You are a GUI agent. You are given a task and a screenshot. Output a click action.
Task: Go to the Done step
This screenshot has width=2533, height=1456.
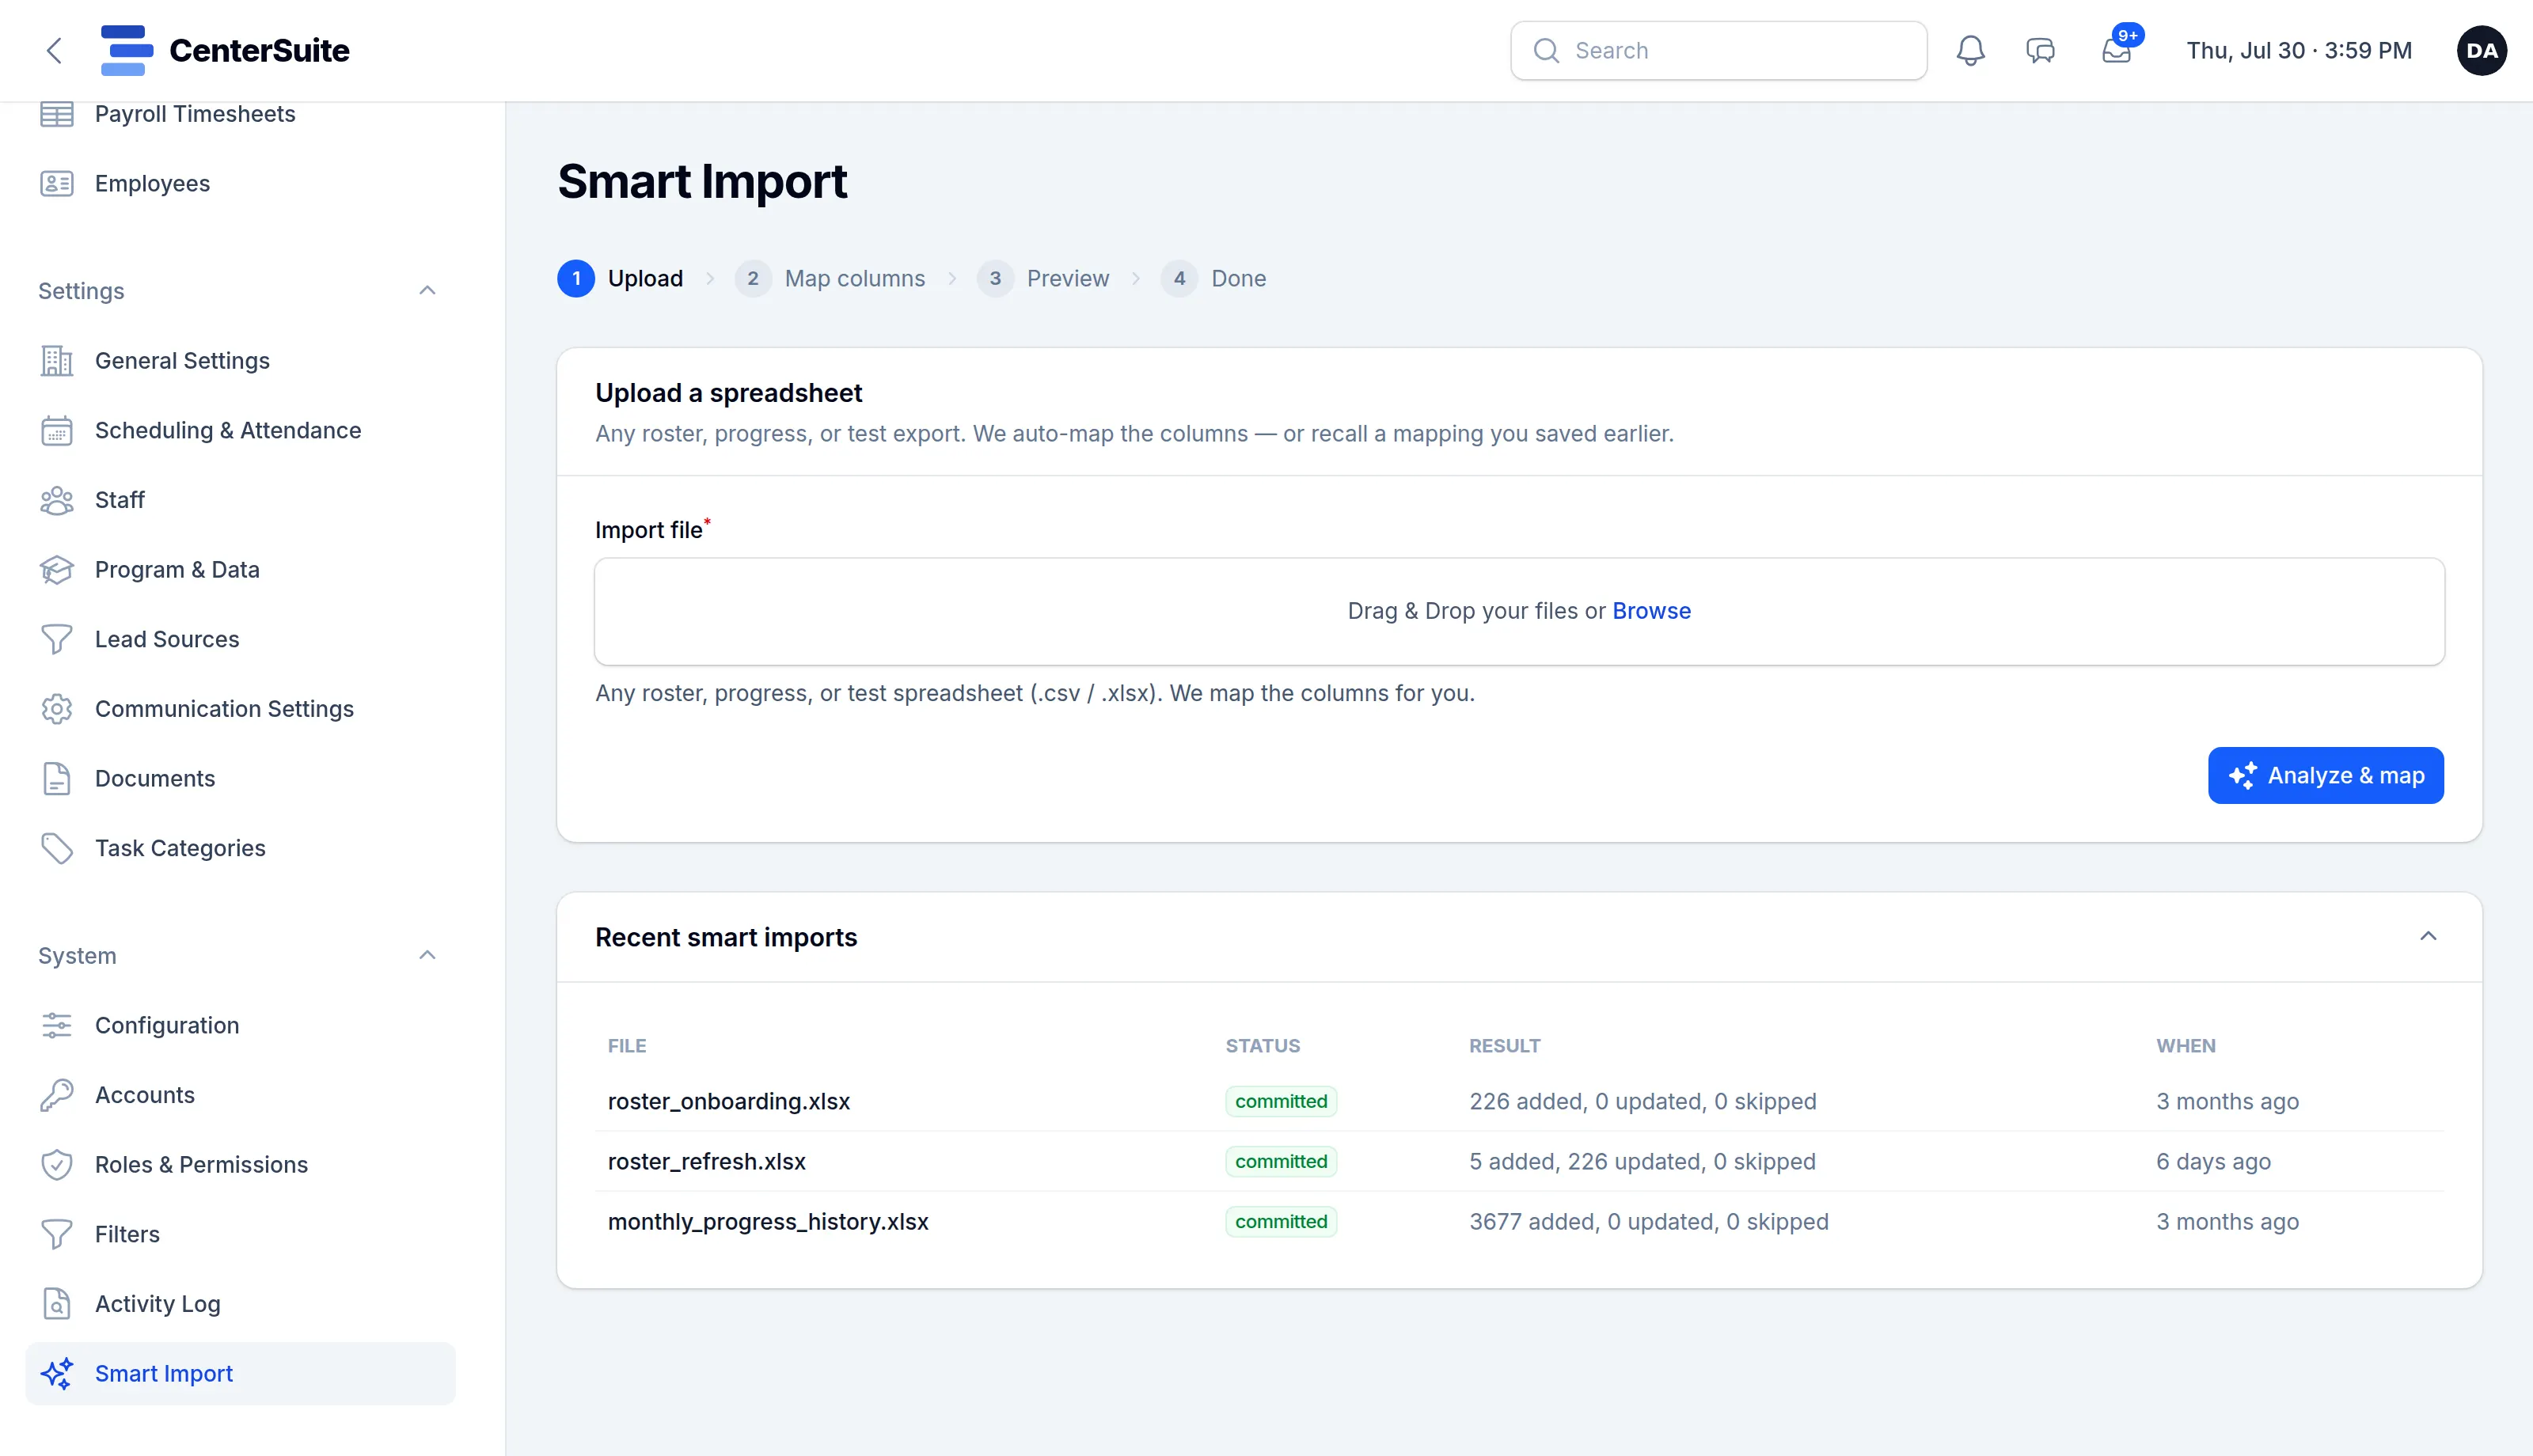[x=1213, y=279]
